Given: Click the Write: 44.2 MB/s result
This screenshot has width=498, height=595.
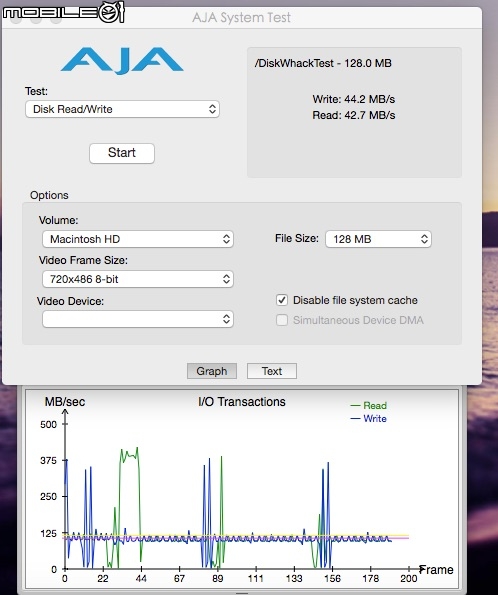Looking at the screenshot, I should tap(354, 99).
